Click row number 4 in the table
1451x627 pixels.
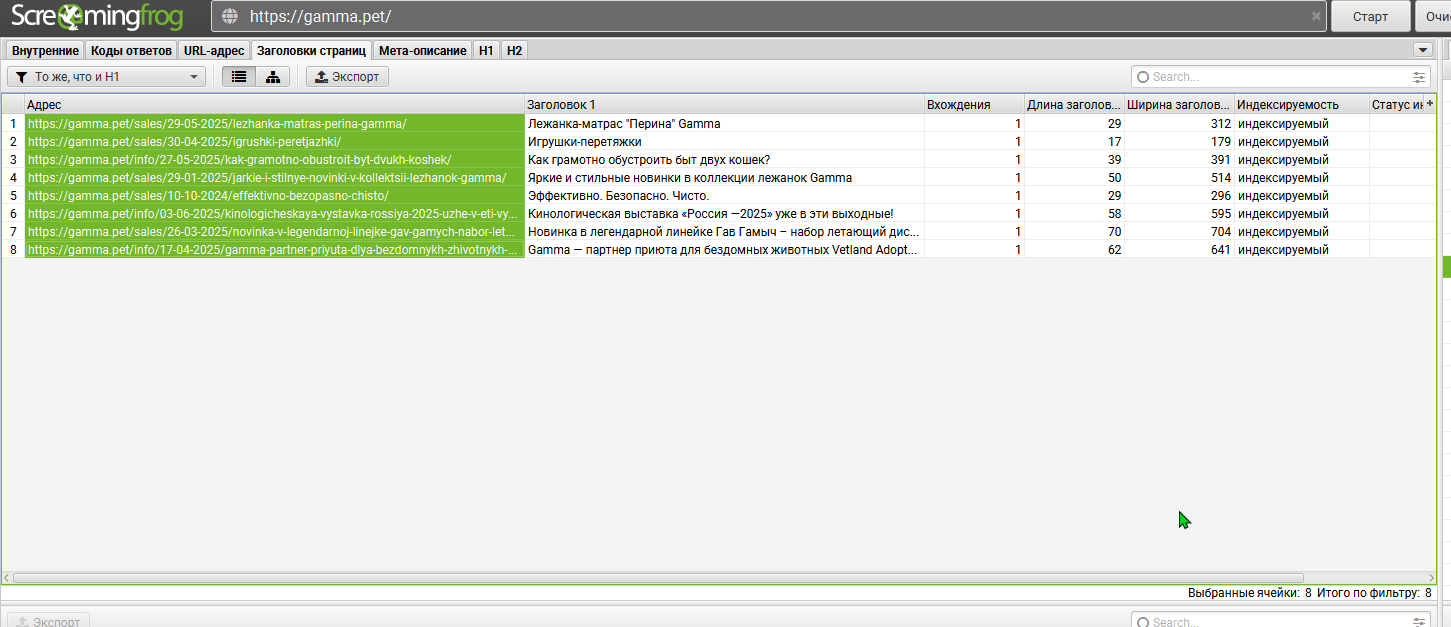point(13,177)
